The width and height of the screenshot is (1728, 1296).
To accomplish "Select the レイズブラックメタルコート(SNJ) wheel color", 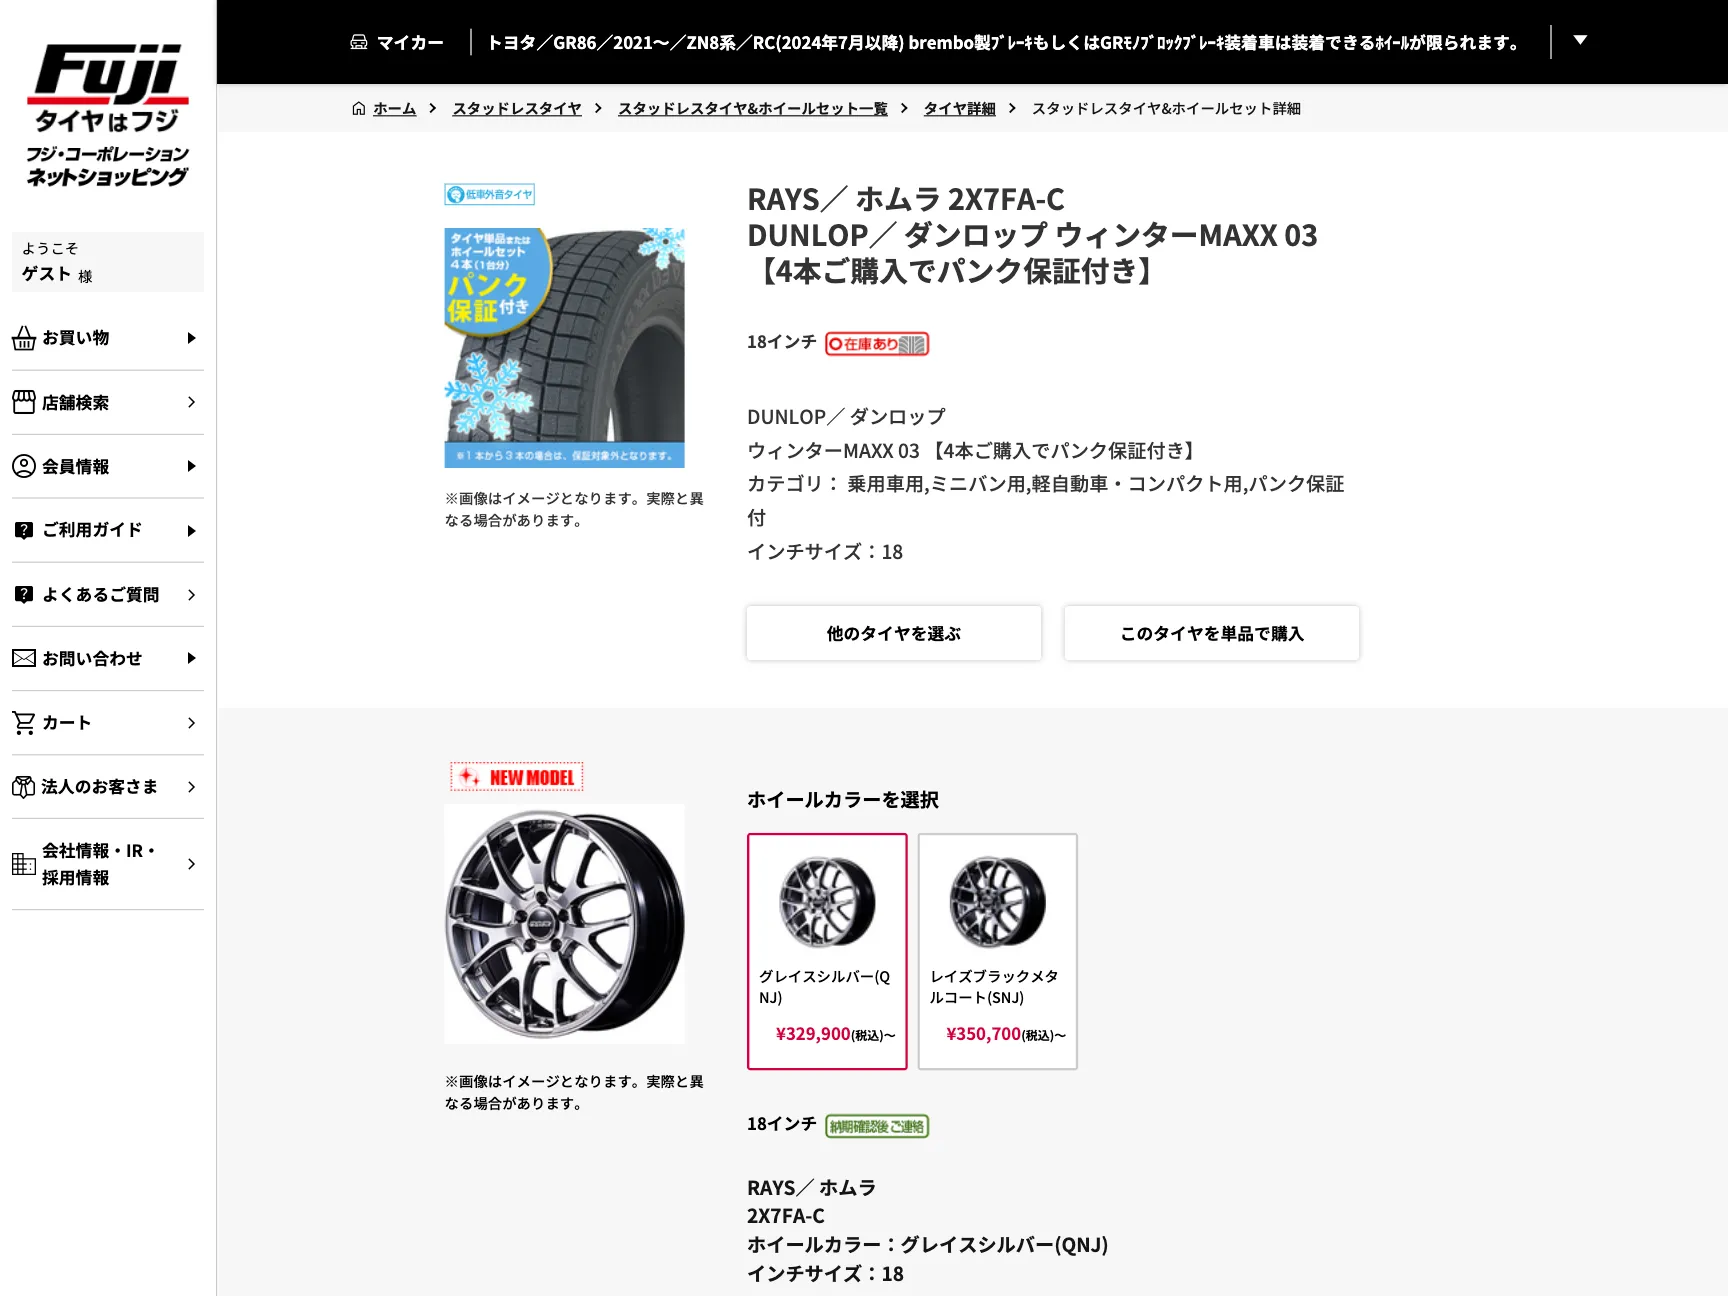I will (x=998, y=951).
